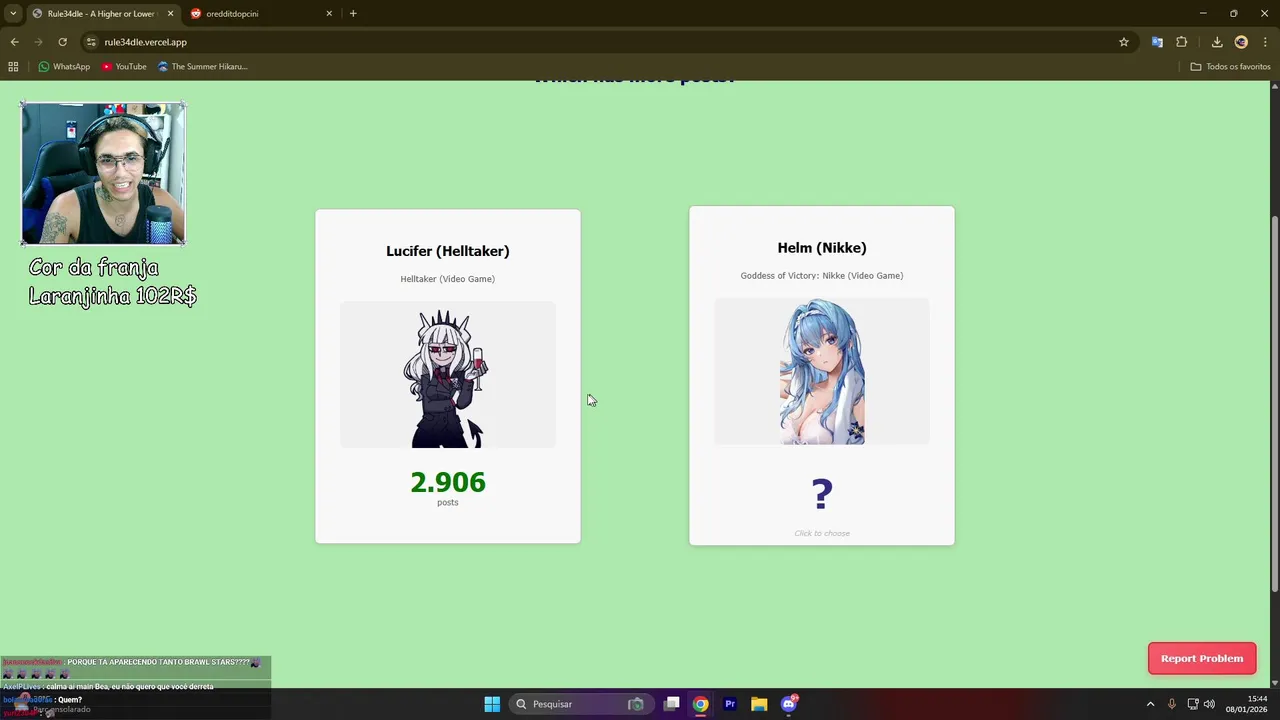Viewport: 1280px width, 720px height.
Task: Close the oredditdopcini tab
Action: [329, 14]
